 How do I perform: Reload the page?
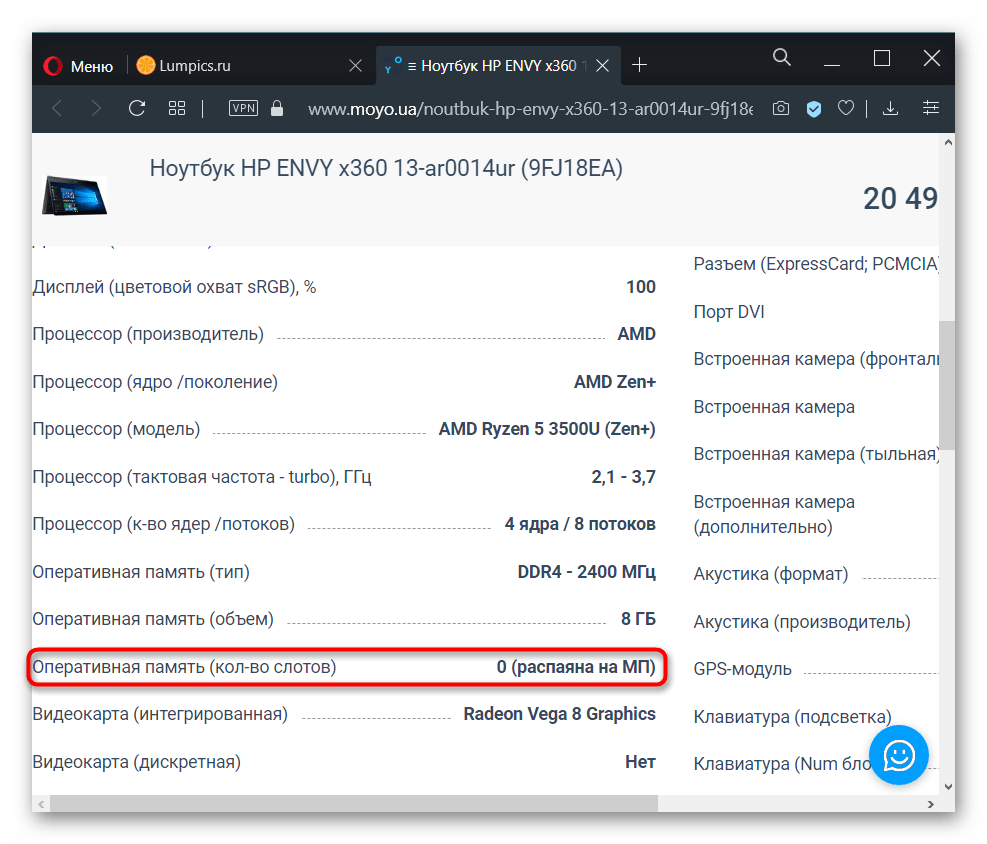[138, 108]
